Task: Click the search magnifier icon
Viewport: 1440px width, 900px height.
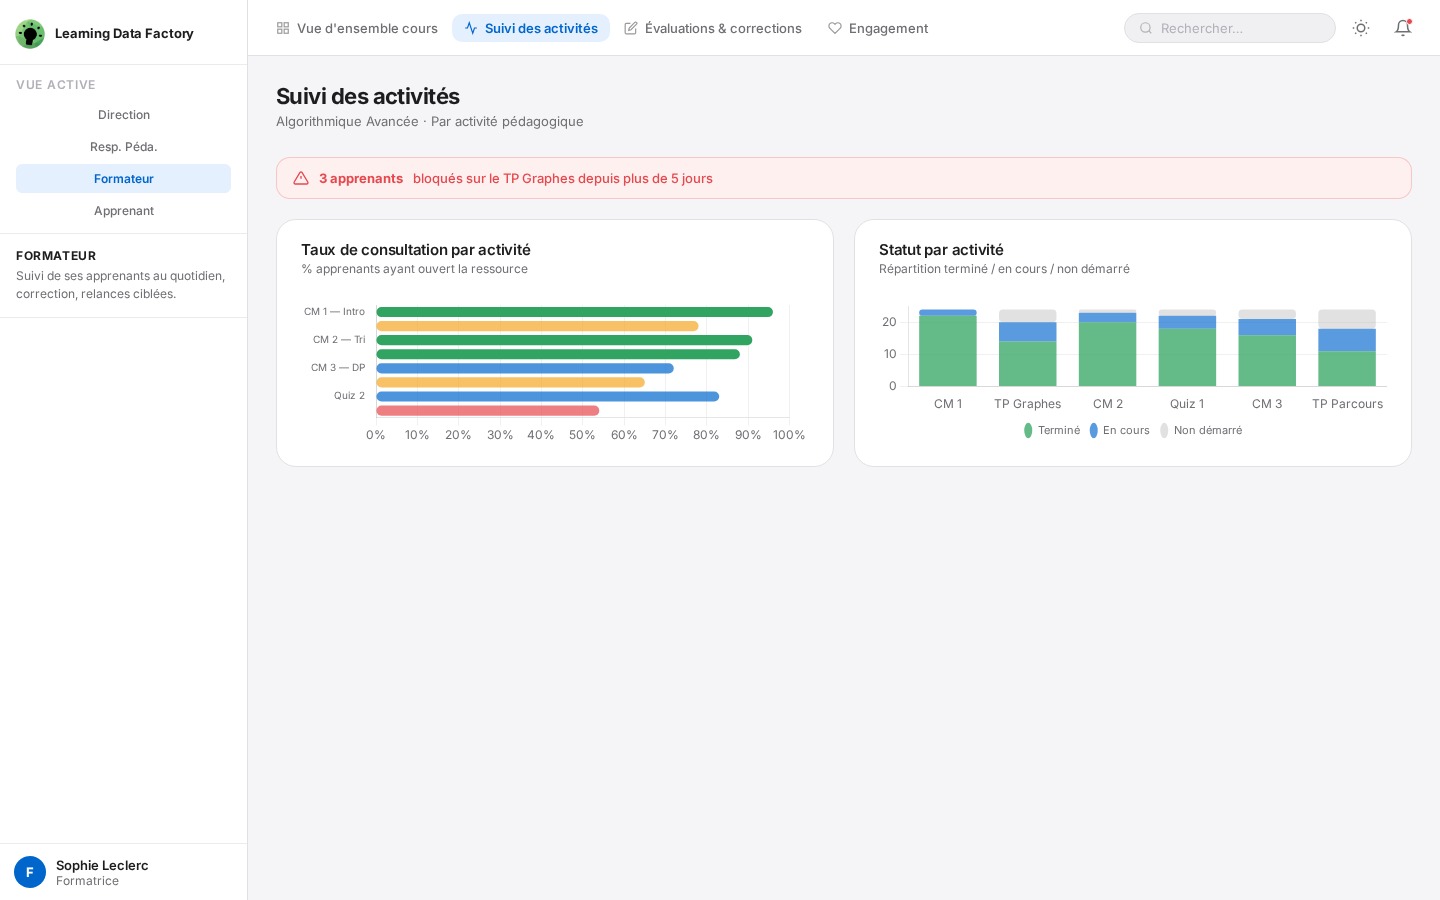Action: pos(1146,28)
